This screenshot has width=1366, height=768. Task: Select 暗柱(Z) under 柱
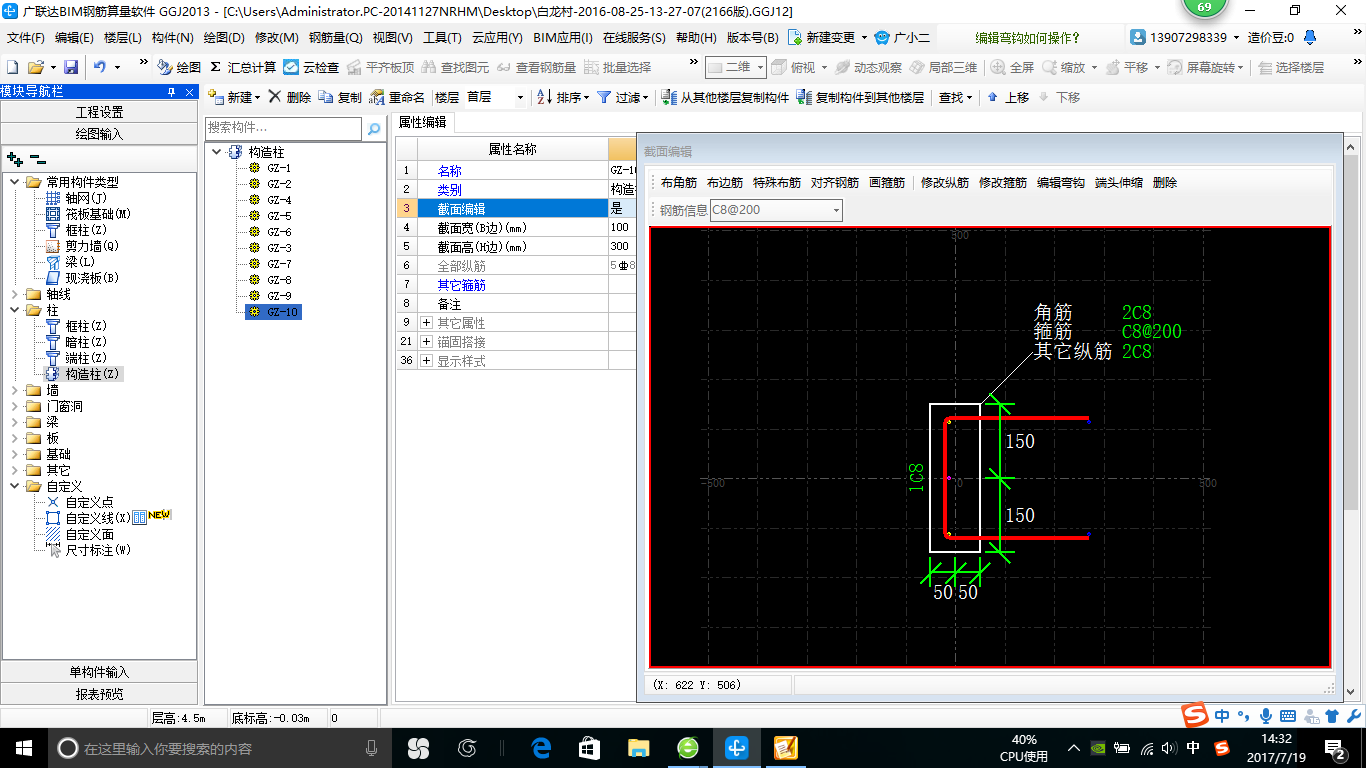coord(86,342)
